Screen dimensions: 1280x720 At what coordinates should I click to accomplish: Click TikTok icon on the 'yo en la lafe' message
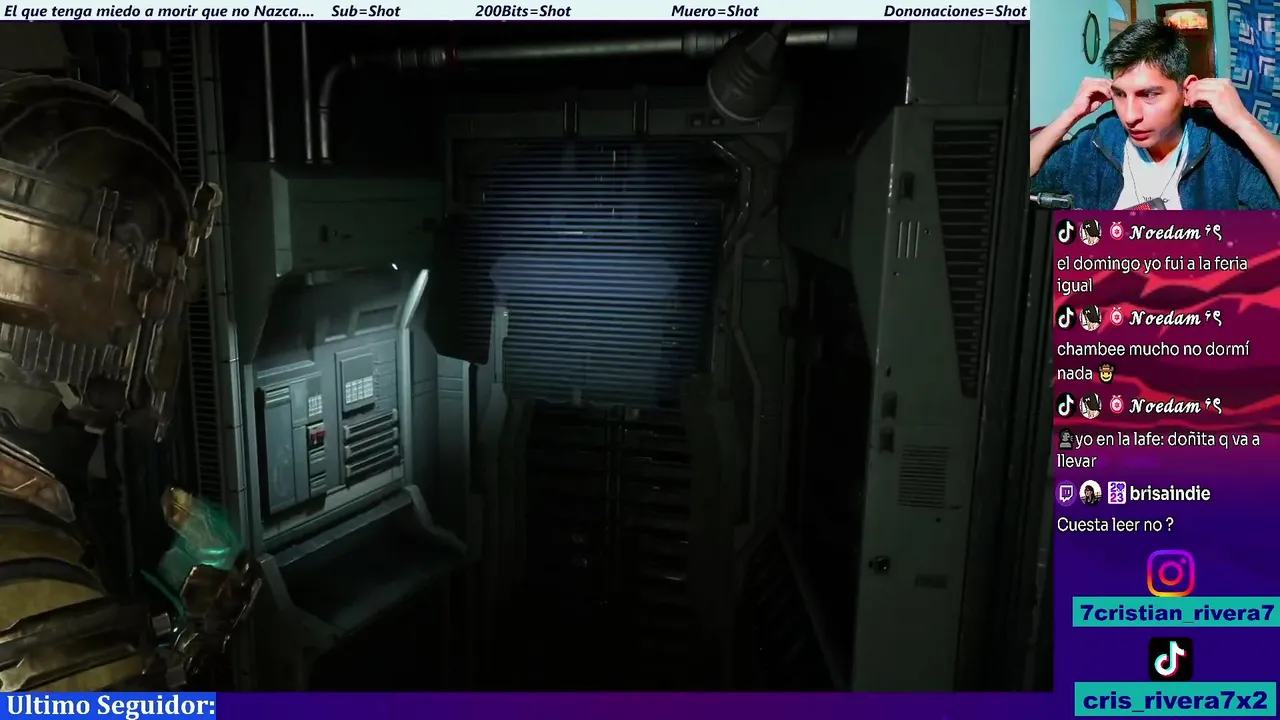tap(1066, 406)
